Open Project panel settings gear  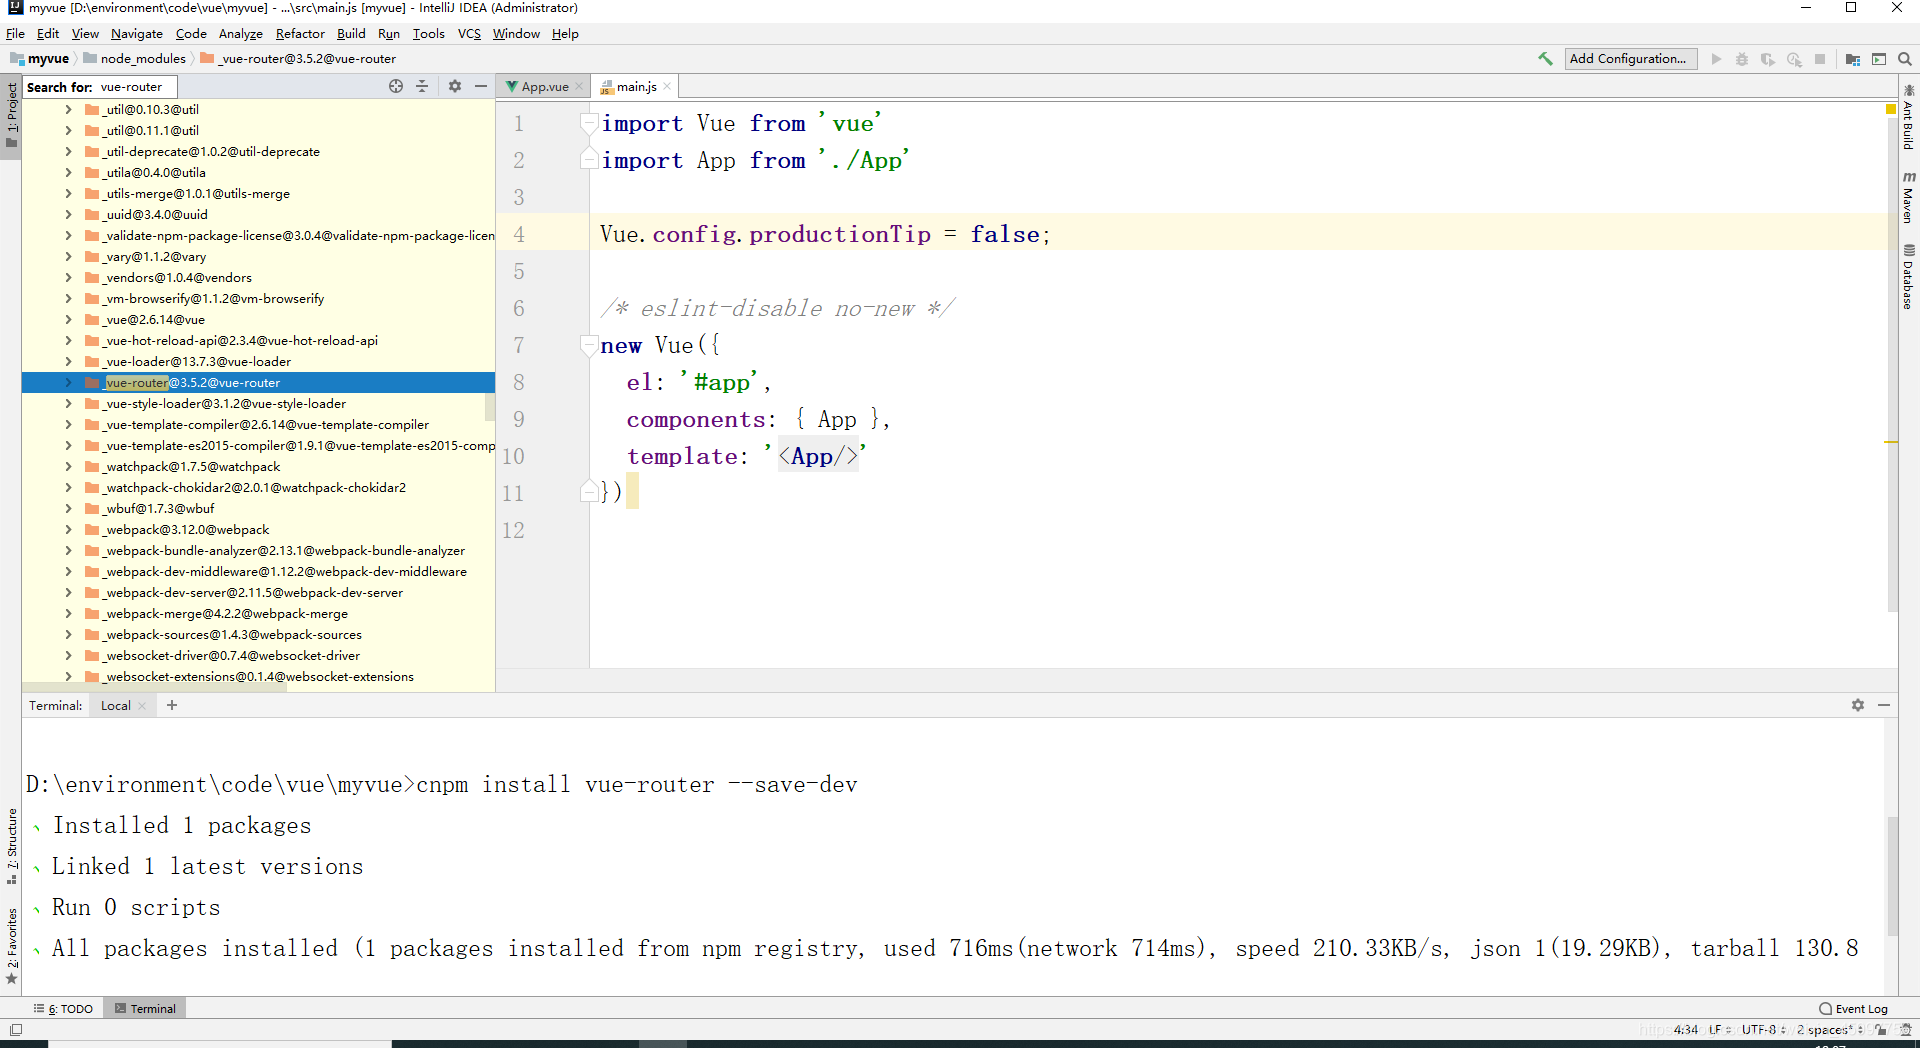(455, 86)
